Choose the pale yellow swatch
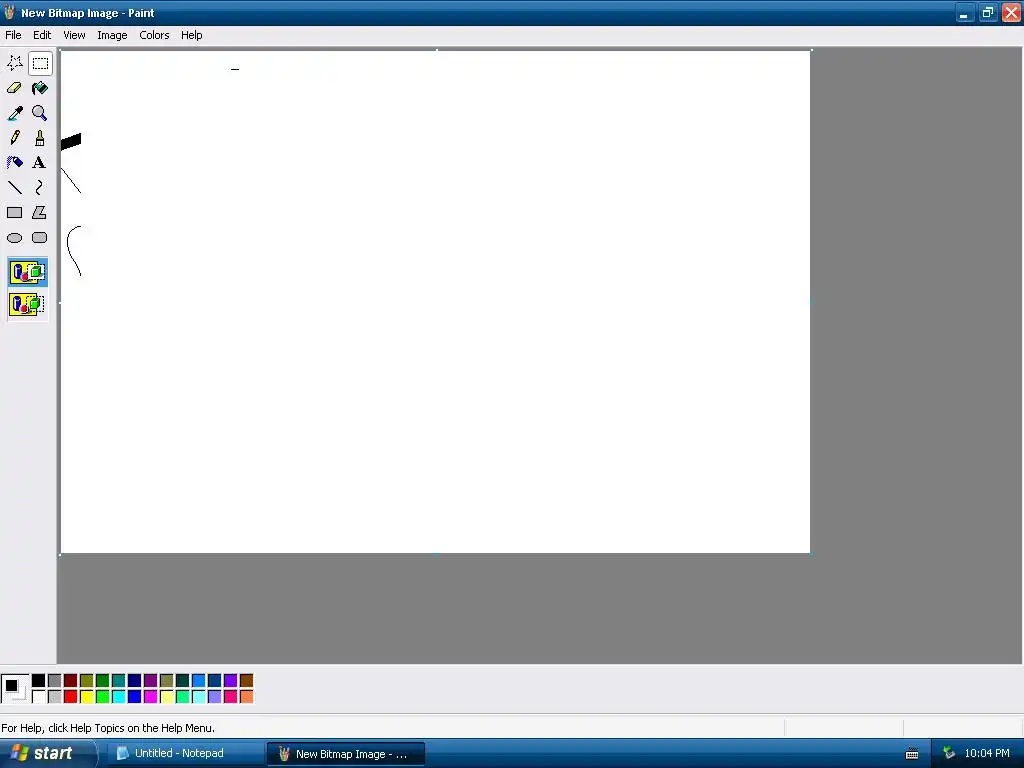Viewport: 1024px width, 768px height. [167, 697]
